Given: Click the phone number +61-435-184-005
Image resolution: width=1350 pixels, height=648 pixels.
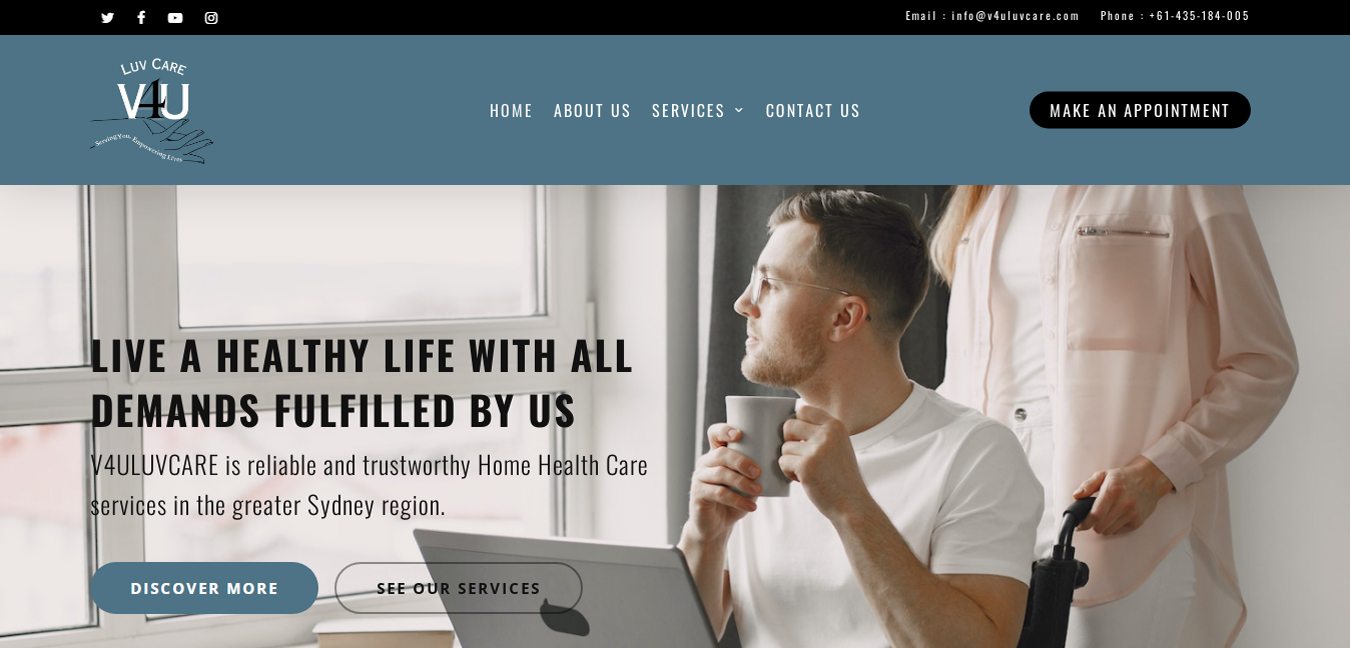Looking at the screenshot, I should (1199, 16).
